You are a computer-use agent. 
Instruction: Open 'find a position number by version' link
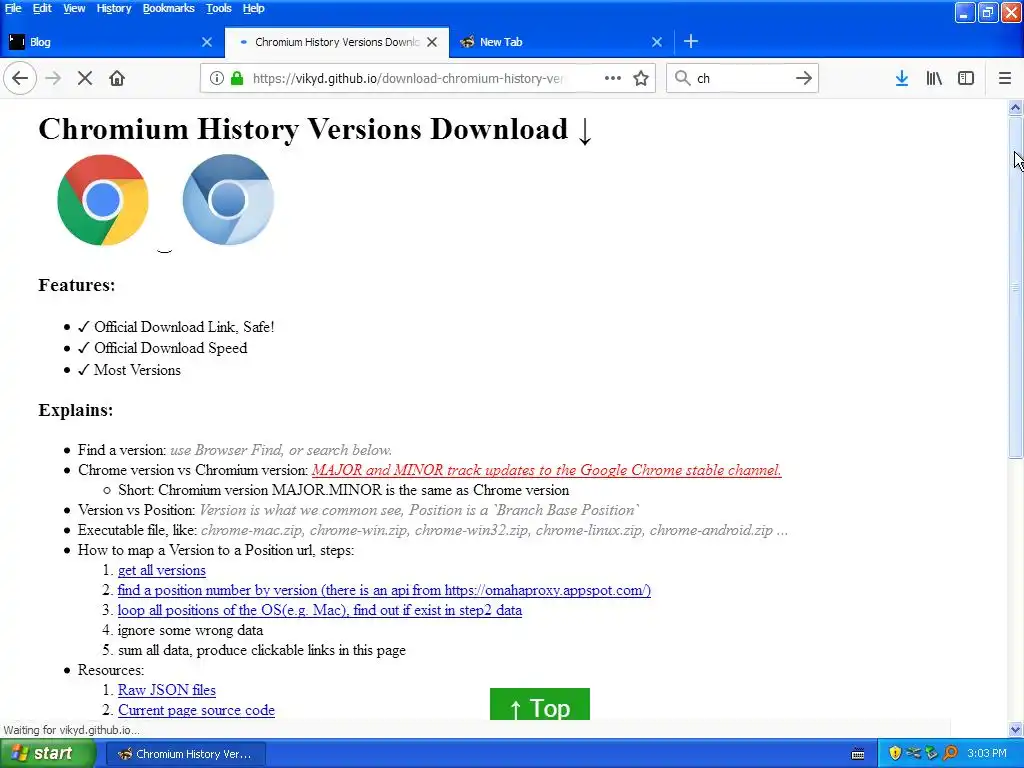(384, 590)
